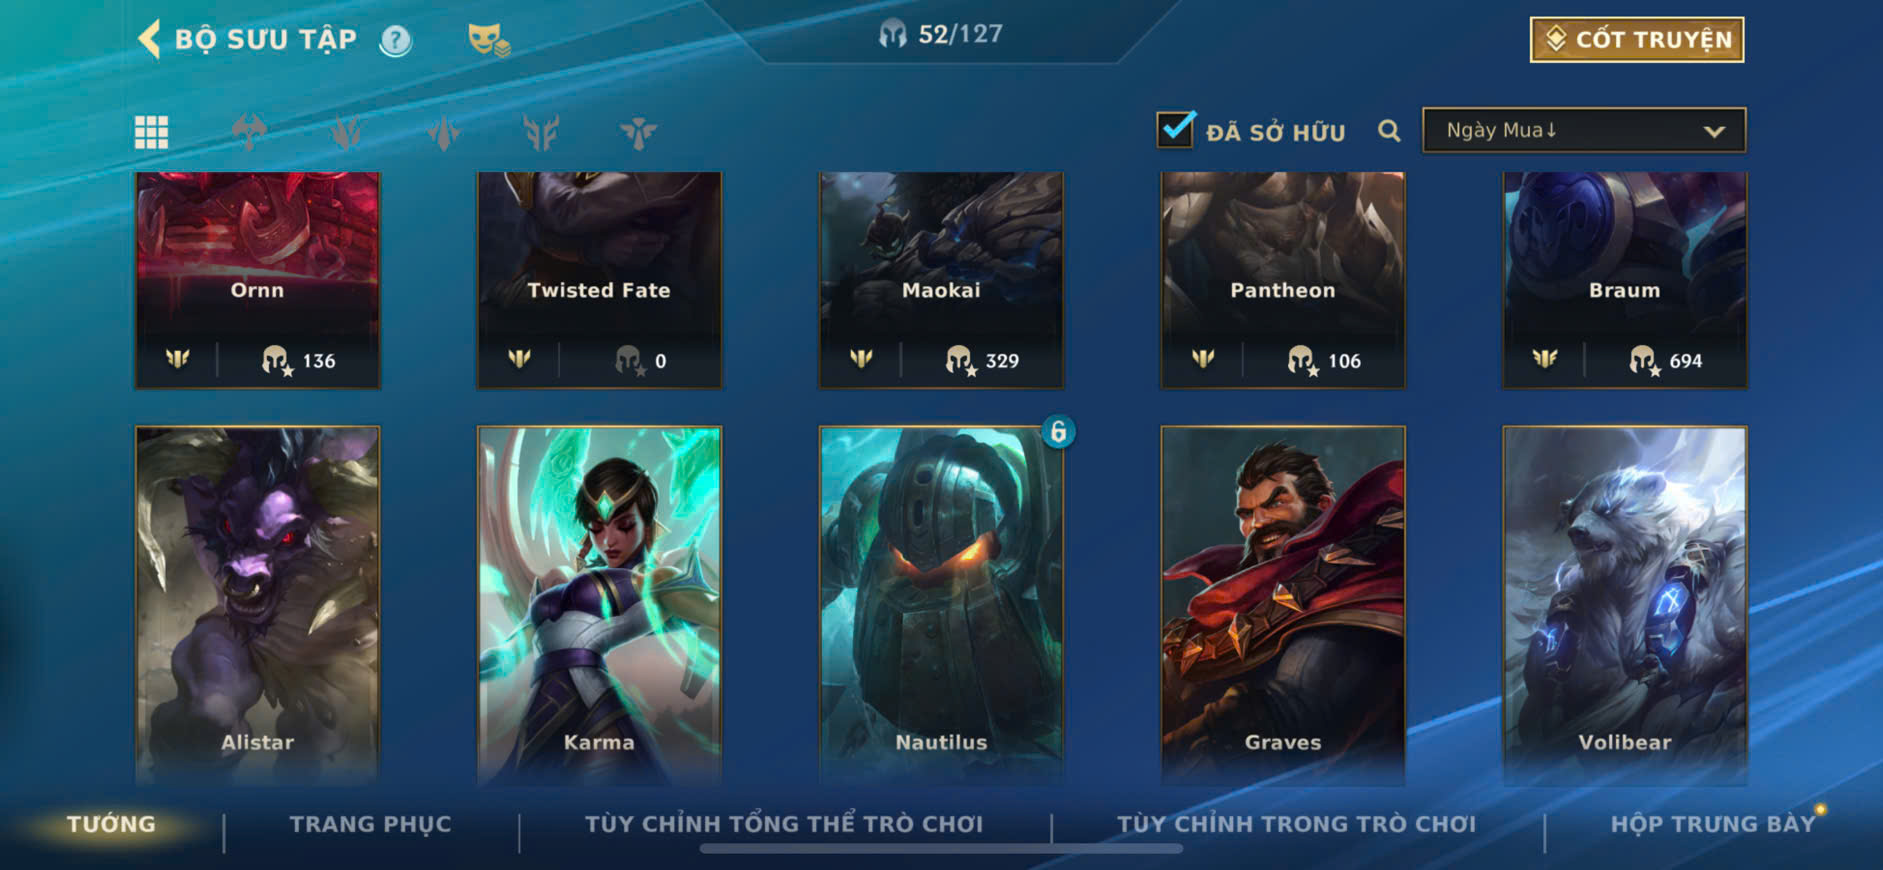Open the Karma champion card
The height and width of the screenshot is (870, 1883).
coord(599,605)
